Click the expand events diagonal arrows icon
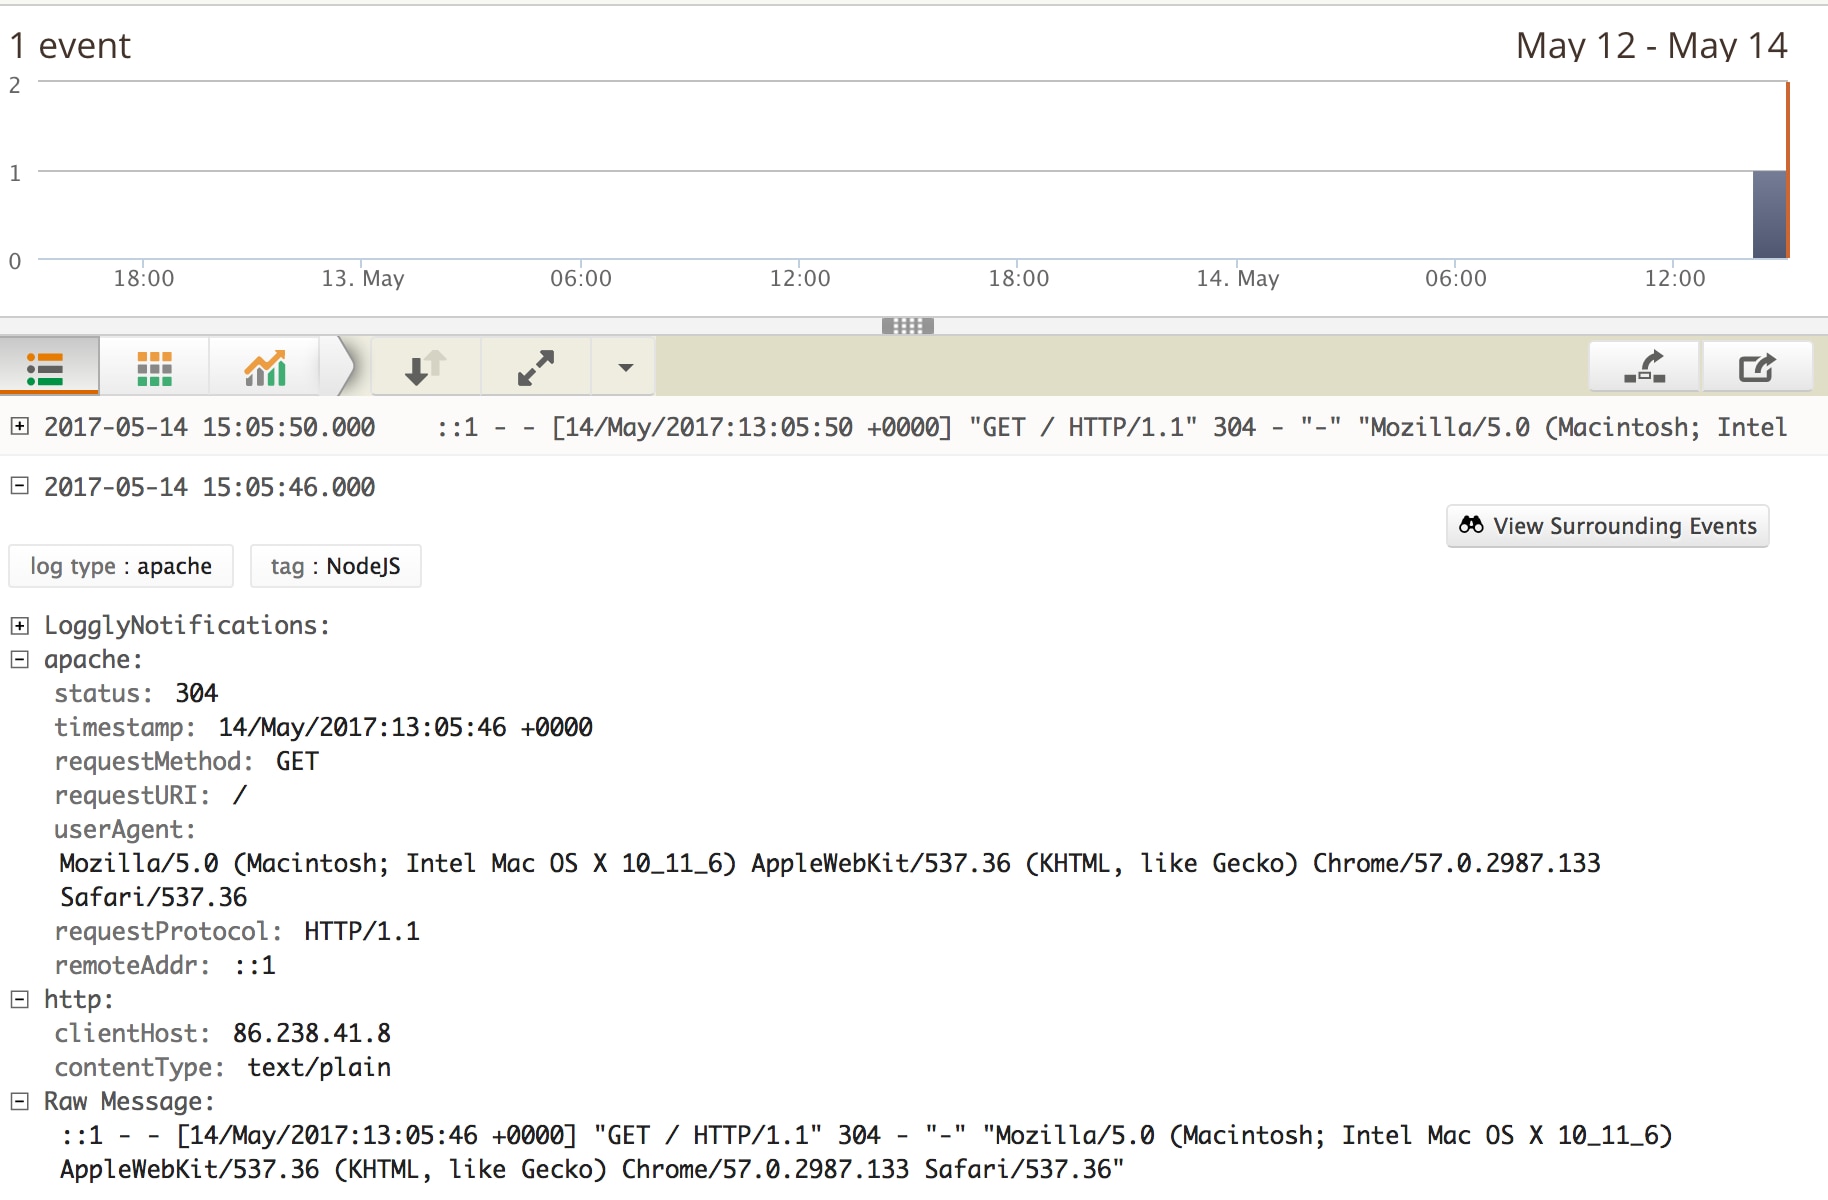The width and height of the screenshot is (1828, 1200). (x=536, y=368)
